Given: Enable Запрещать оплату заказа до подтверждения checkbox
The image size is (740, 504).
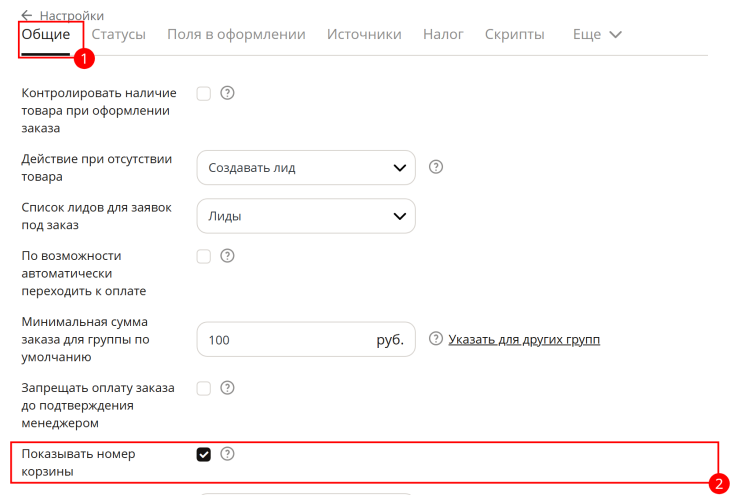Looking at the screenshot, I should 204,388.
